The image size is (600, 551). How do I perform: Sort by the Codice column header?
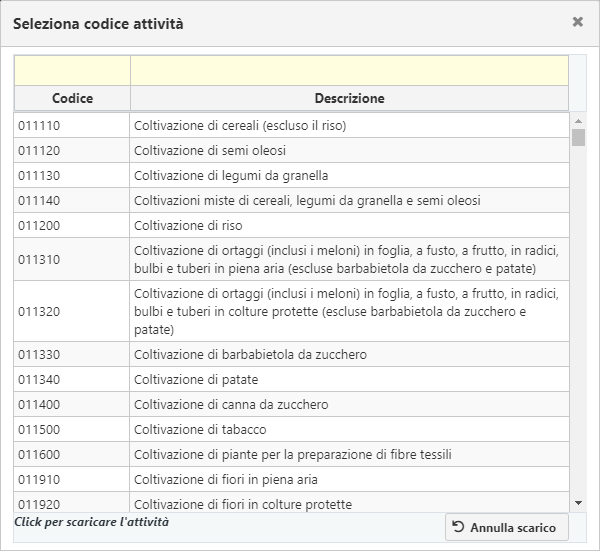pos(72,98)
